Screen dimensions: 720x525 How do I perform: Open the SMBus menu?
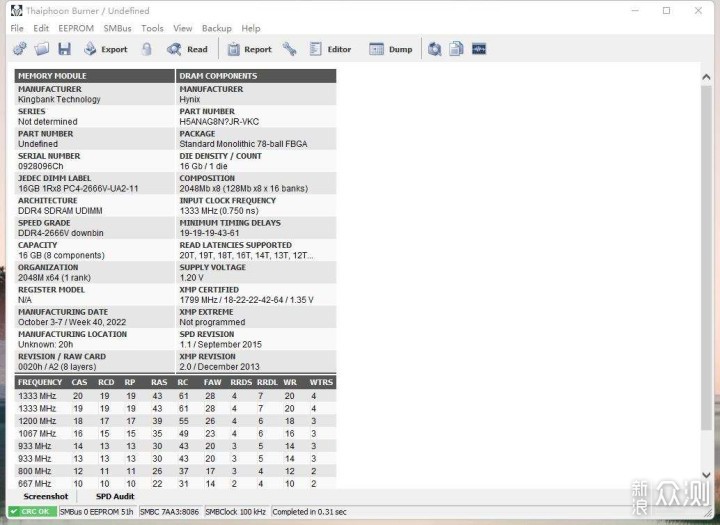coord(117,28)
